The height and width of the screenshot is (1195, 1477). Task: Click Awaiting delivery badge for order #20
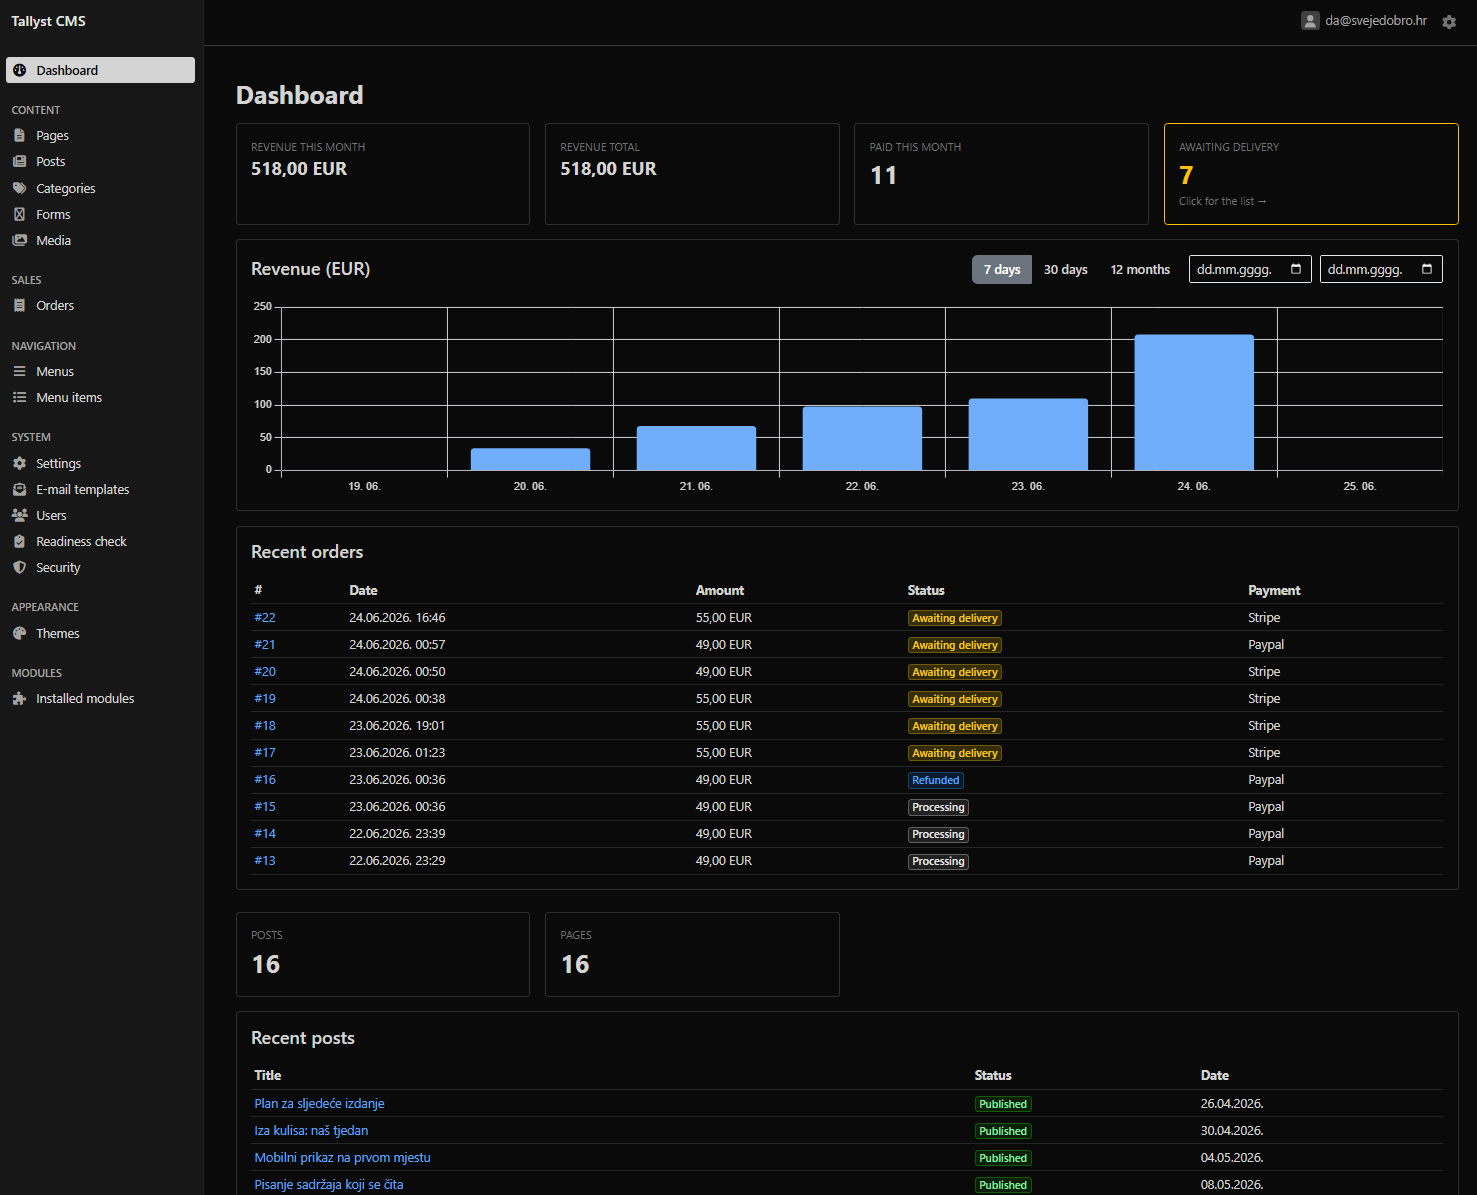point(955,672)
